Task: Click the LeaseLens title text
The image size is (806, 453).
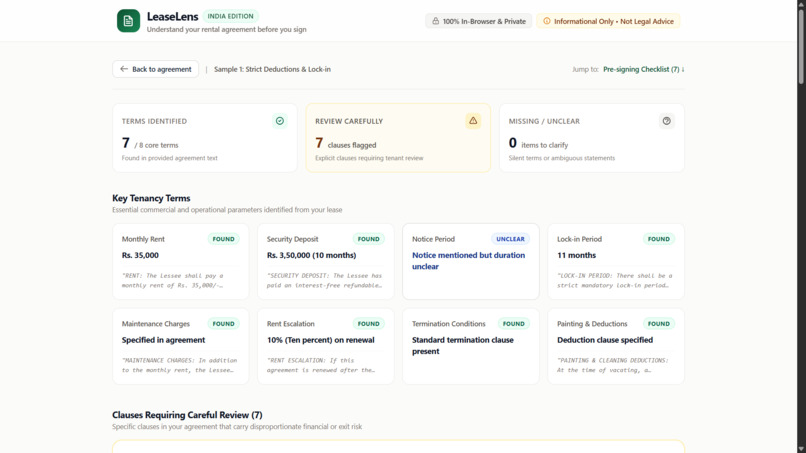Action: coord(172,16)
